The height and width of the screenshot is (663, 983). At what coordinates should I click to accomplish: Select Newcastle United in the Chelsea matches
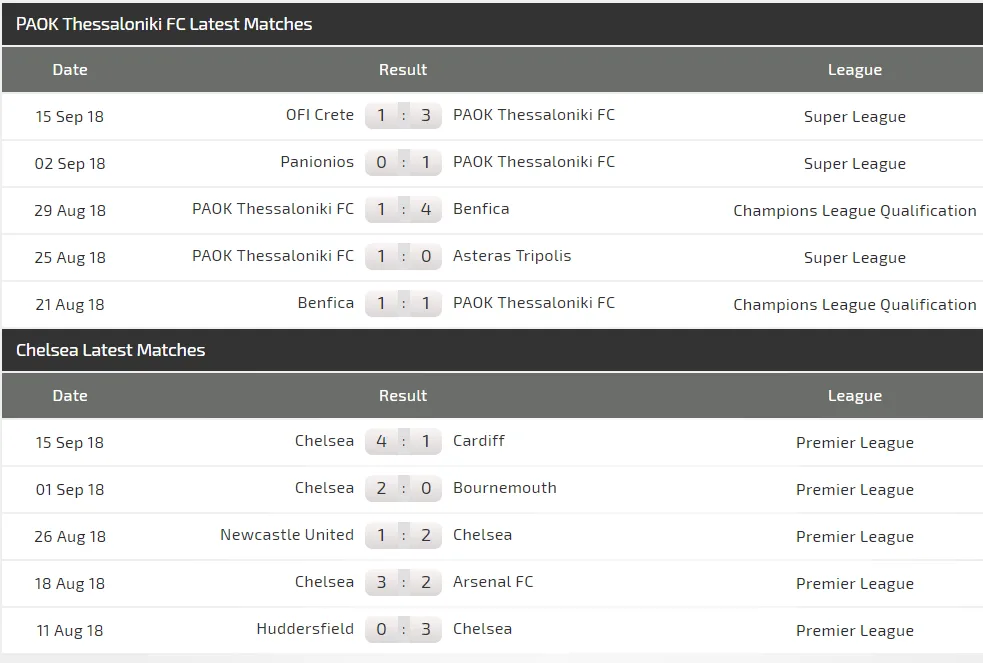point(287,535)
